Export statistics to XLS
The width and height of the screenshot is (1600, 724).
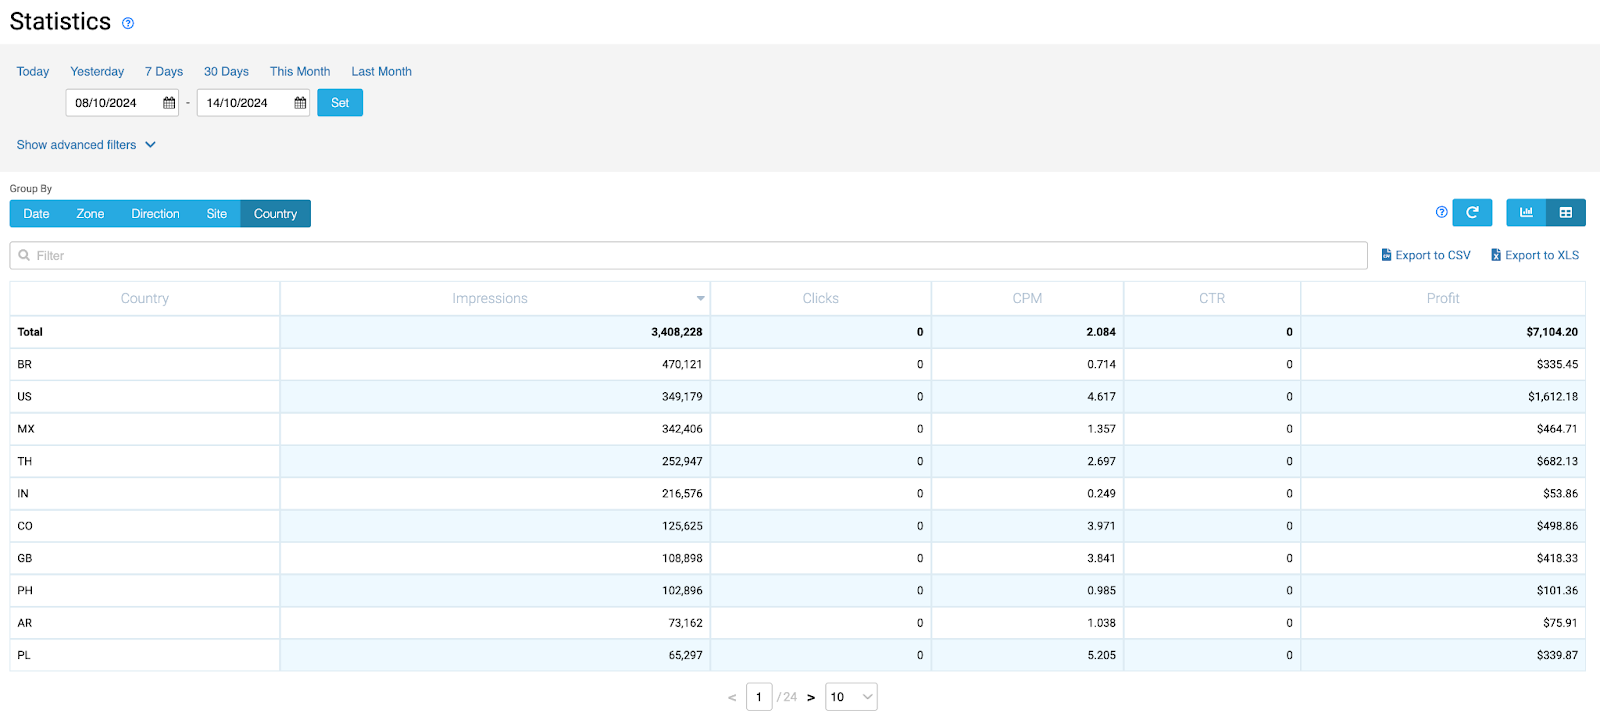(1535, 255)
